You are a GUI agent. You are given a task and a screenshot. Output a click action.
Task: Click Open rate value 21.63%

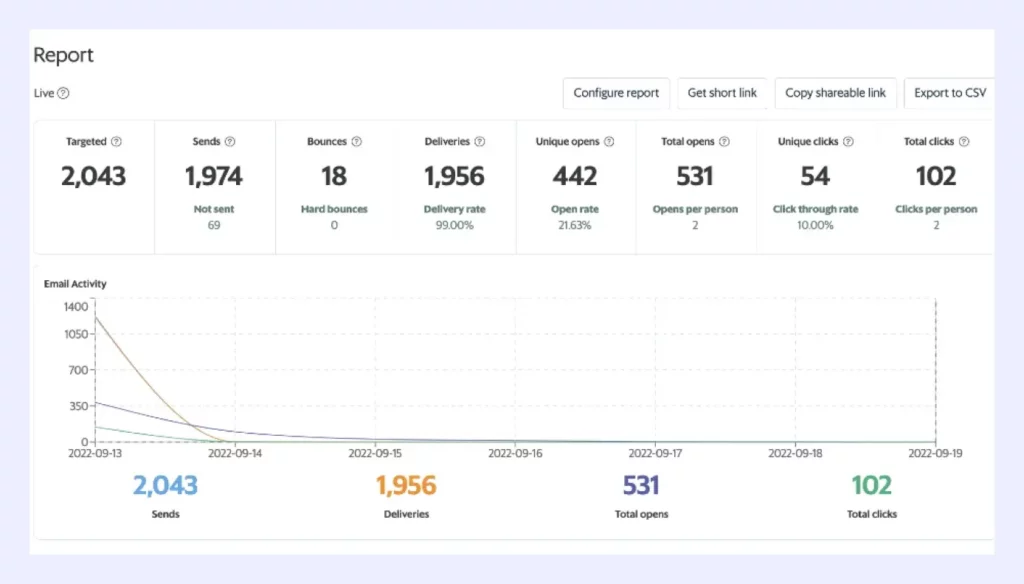pyautogui.click(x=575, y=225)
